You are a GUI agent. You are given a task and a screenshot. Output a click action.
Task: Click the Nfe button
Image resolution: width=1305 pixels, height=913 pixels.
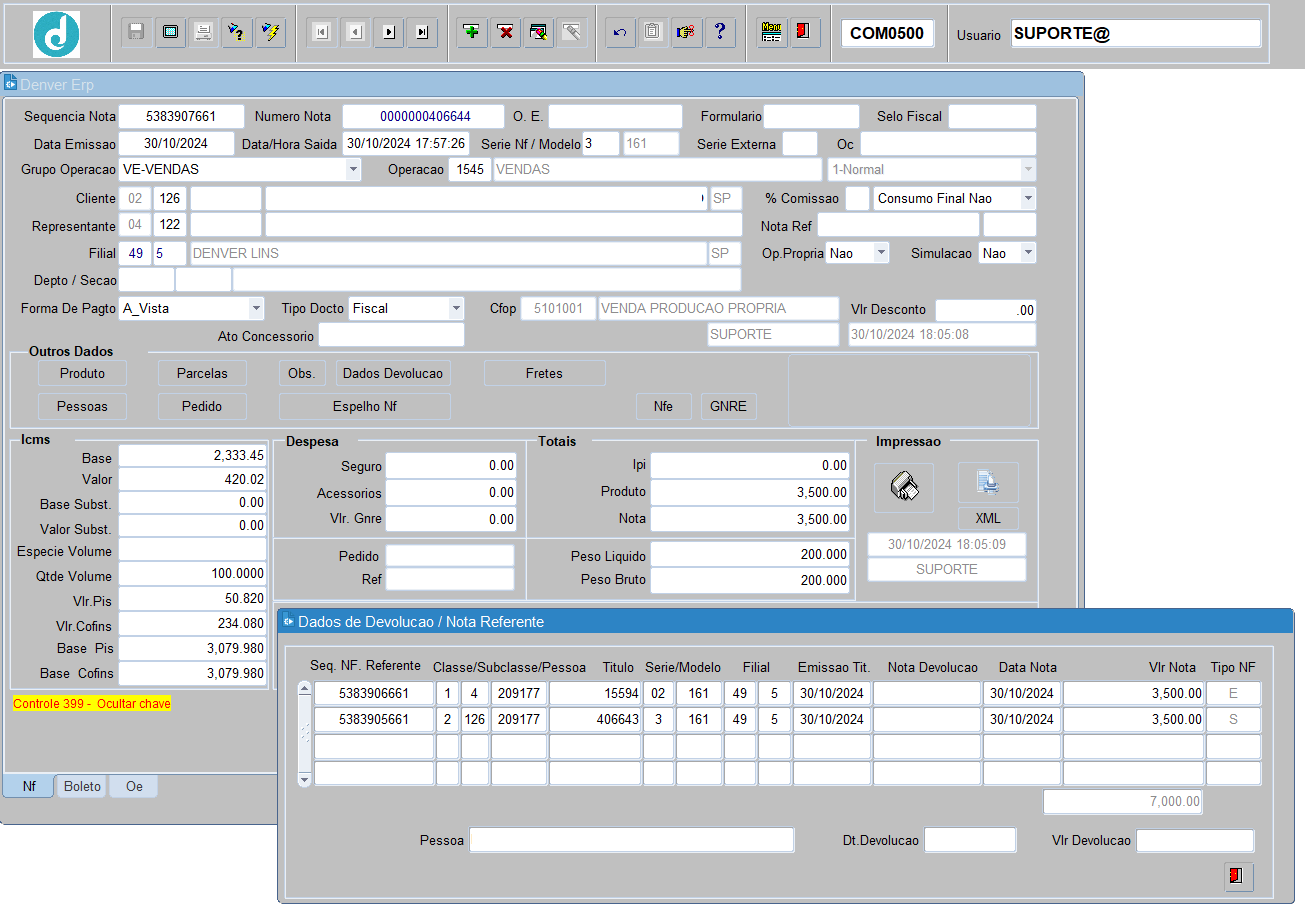coord(664,406)
